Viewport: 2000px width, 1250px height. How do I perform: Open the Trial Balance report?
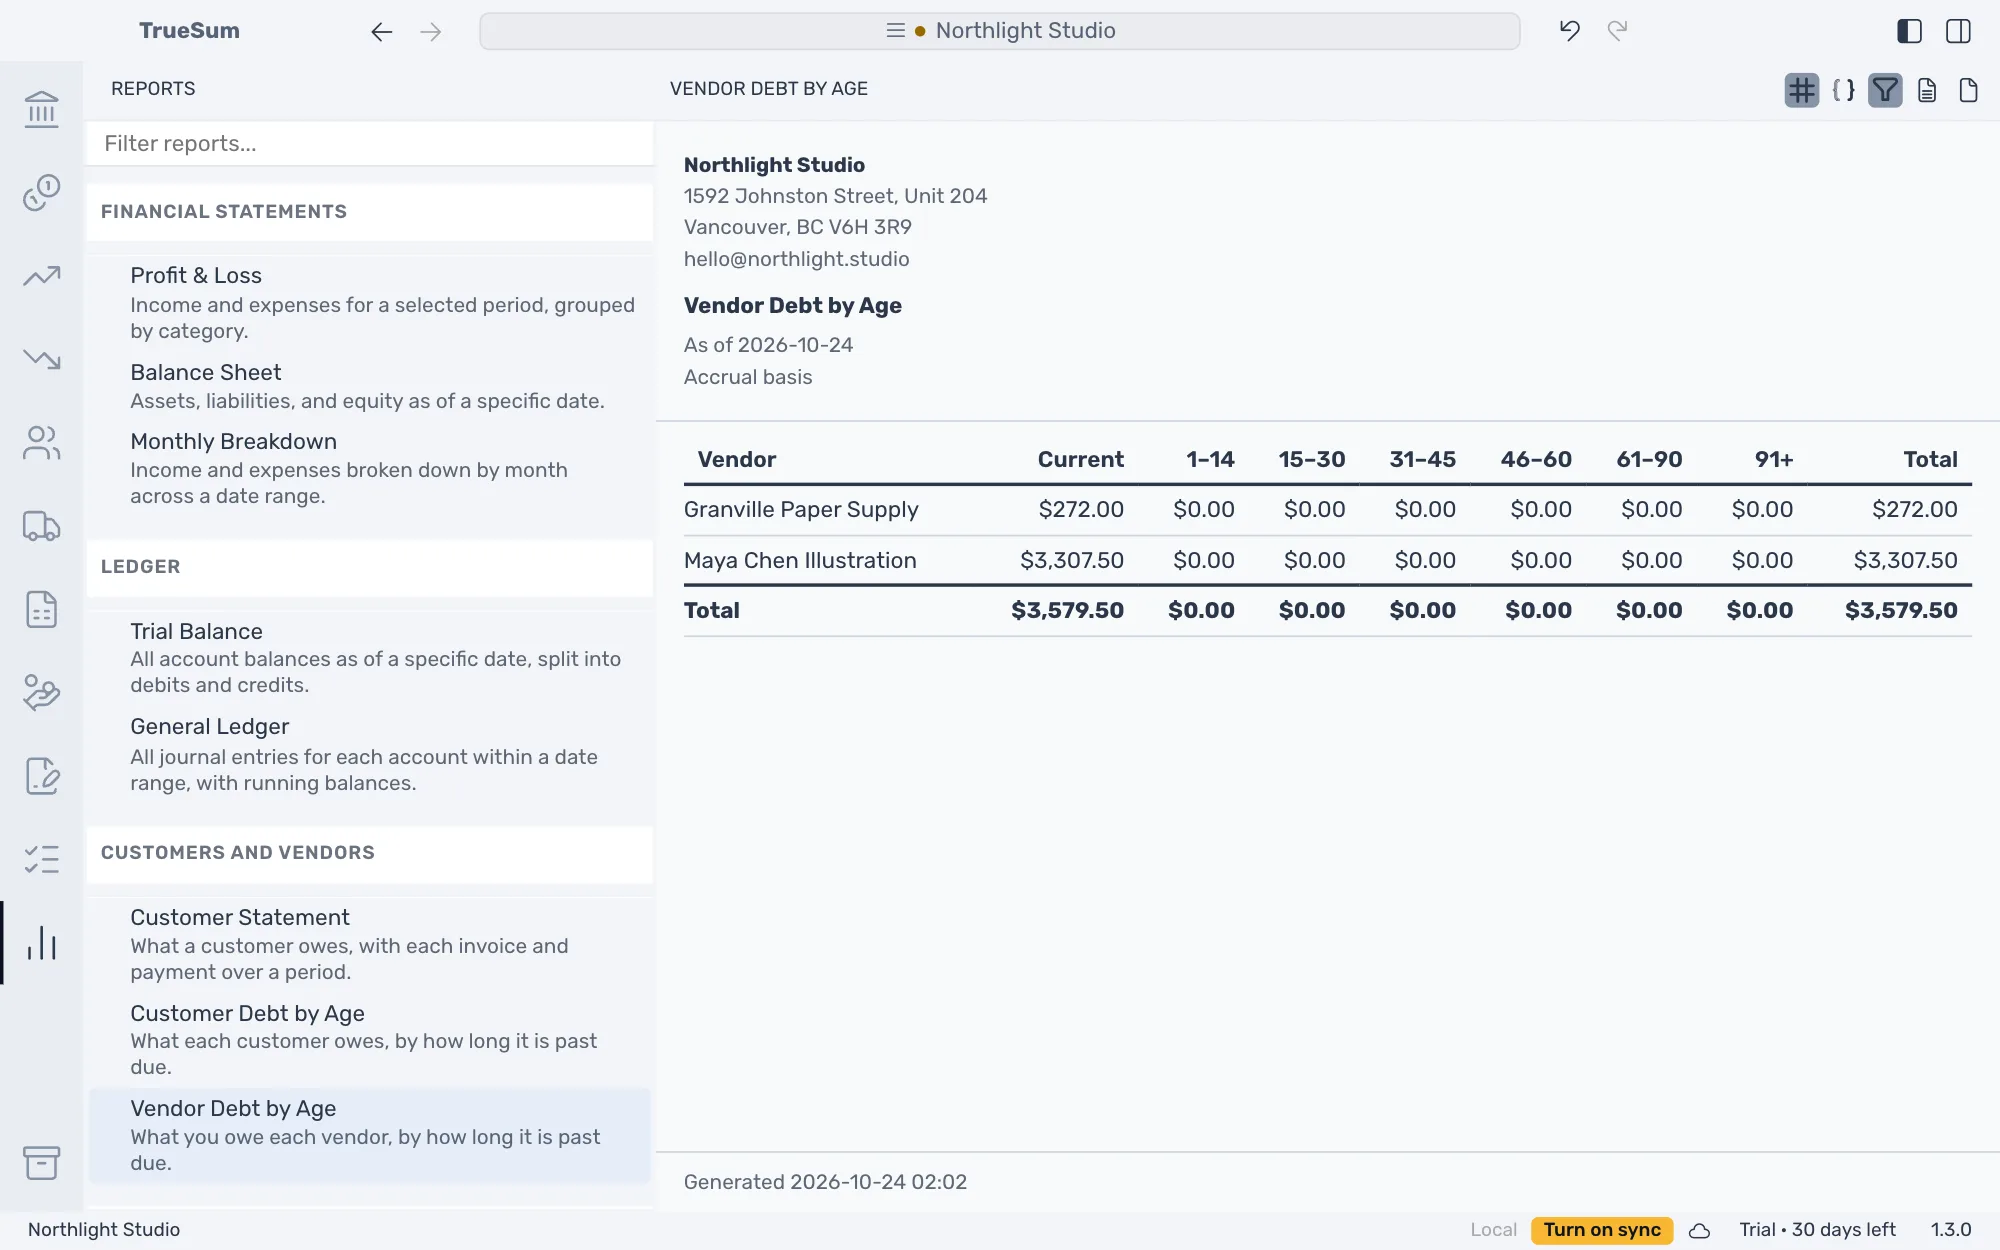[370, 657]
